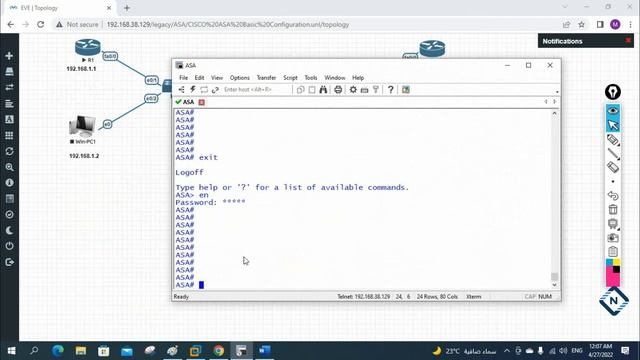
Task: Click EVE sidebar Close lab power icon
Action: (9, 246)
